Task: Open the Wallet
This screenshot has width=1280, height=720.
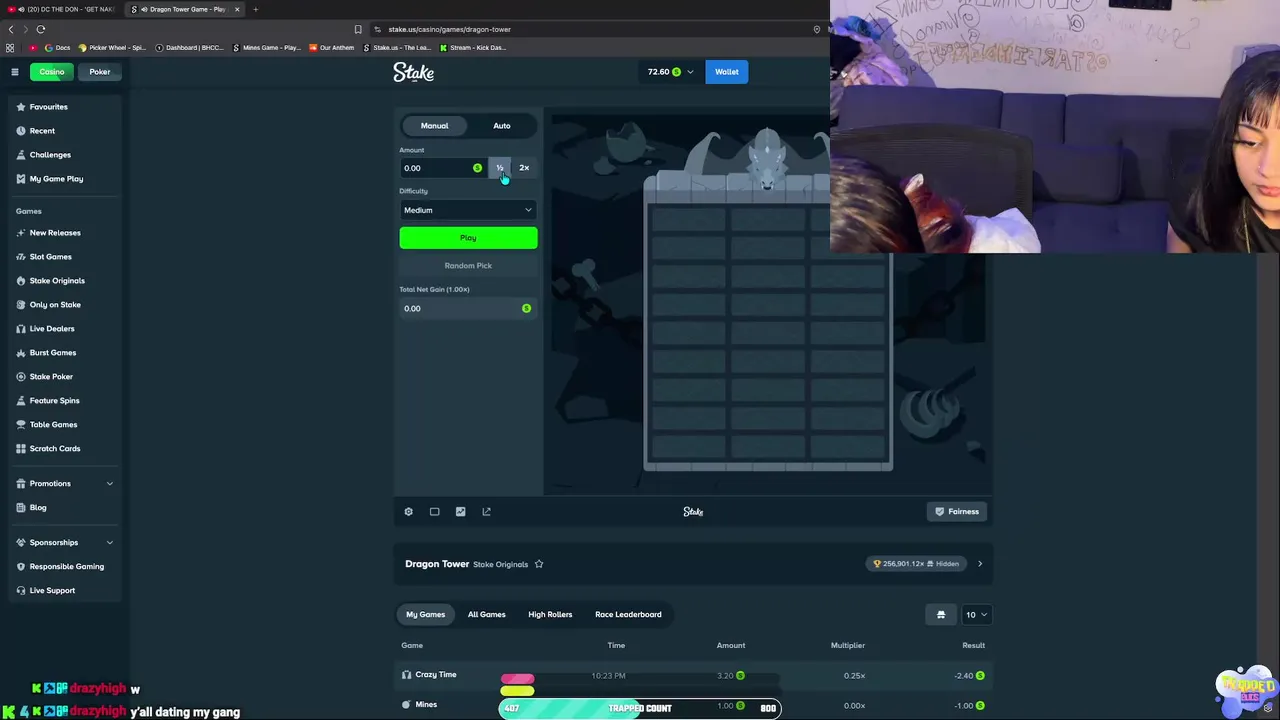Action: point(727,72)
